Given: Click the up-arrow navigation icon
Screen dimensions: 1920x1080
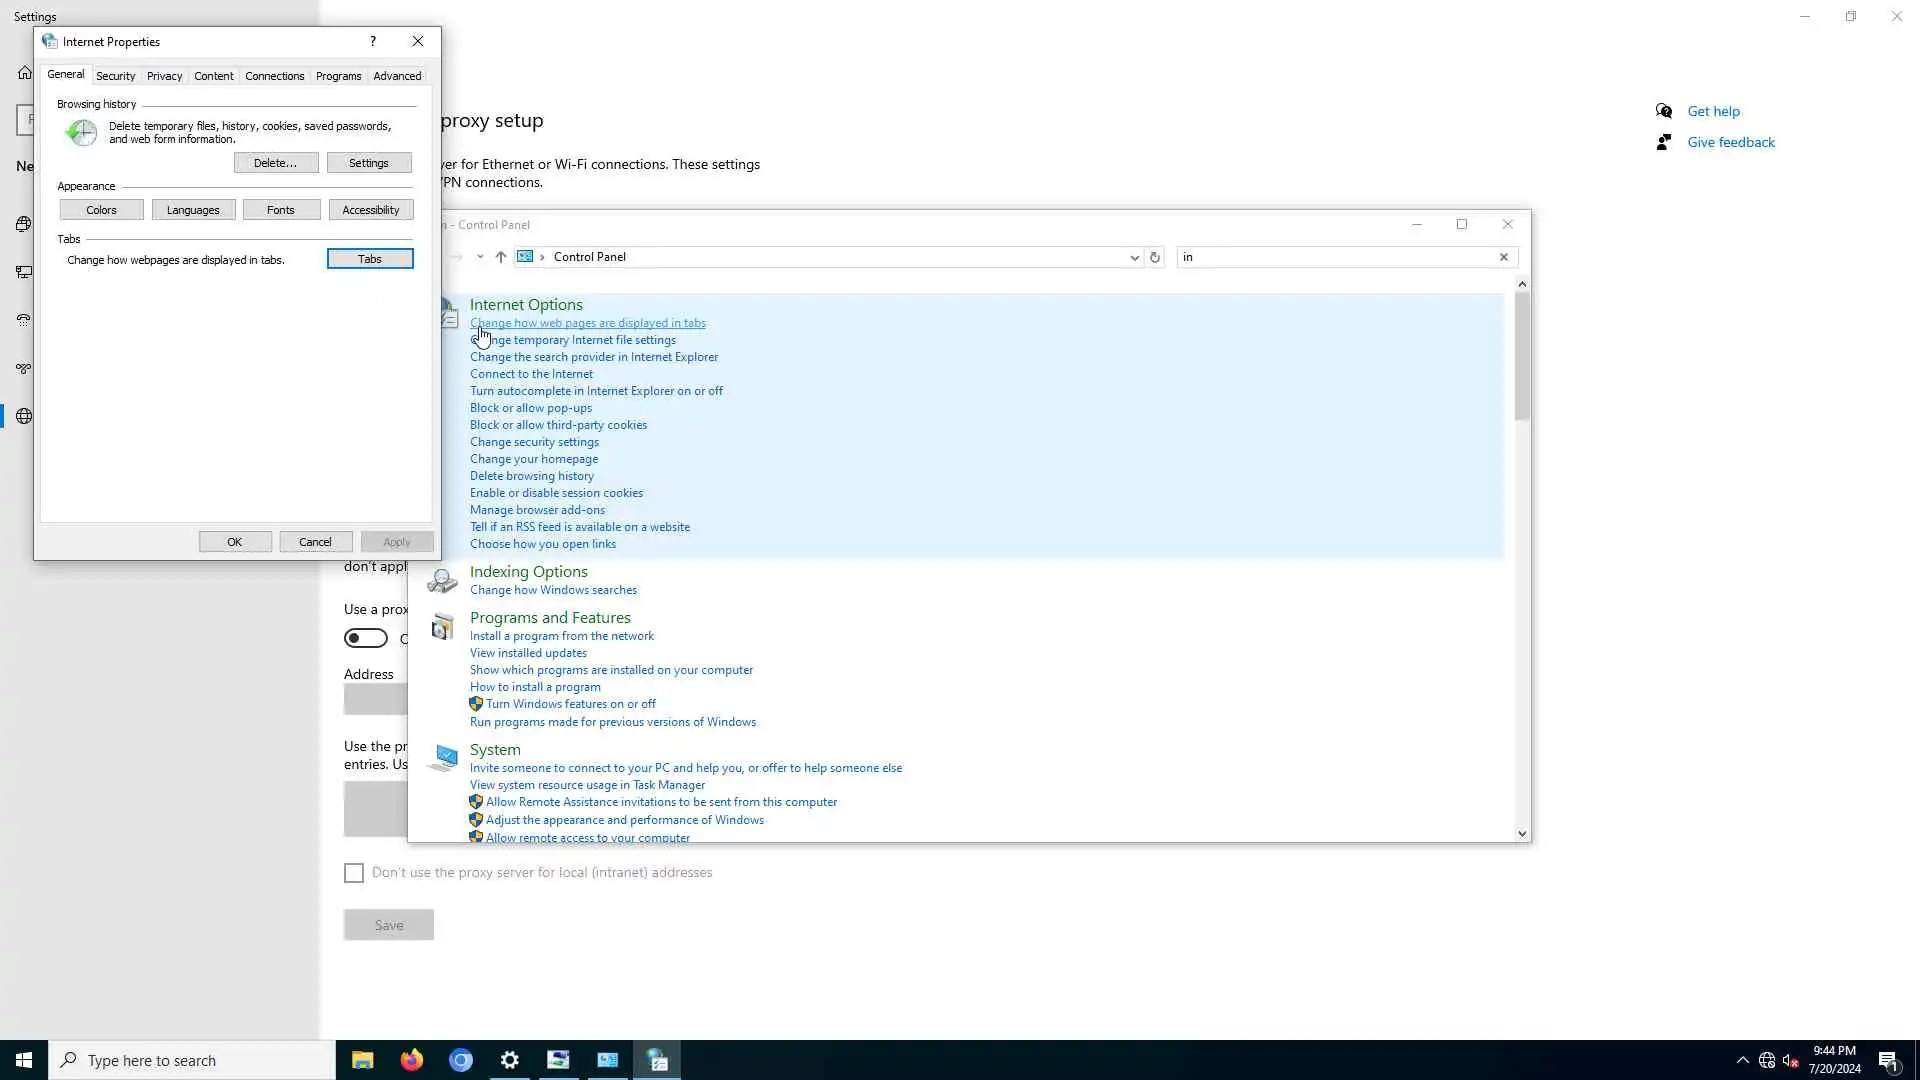Looking at the screenshot, I should pyautogui.click(x=501, y=257).
